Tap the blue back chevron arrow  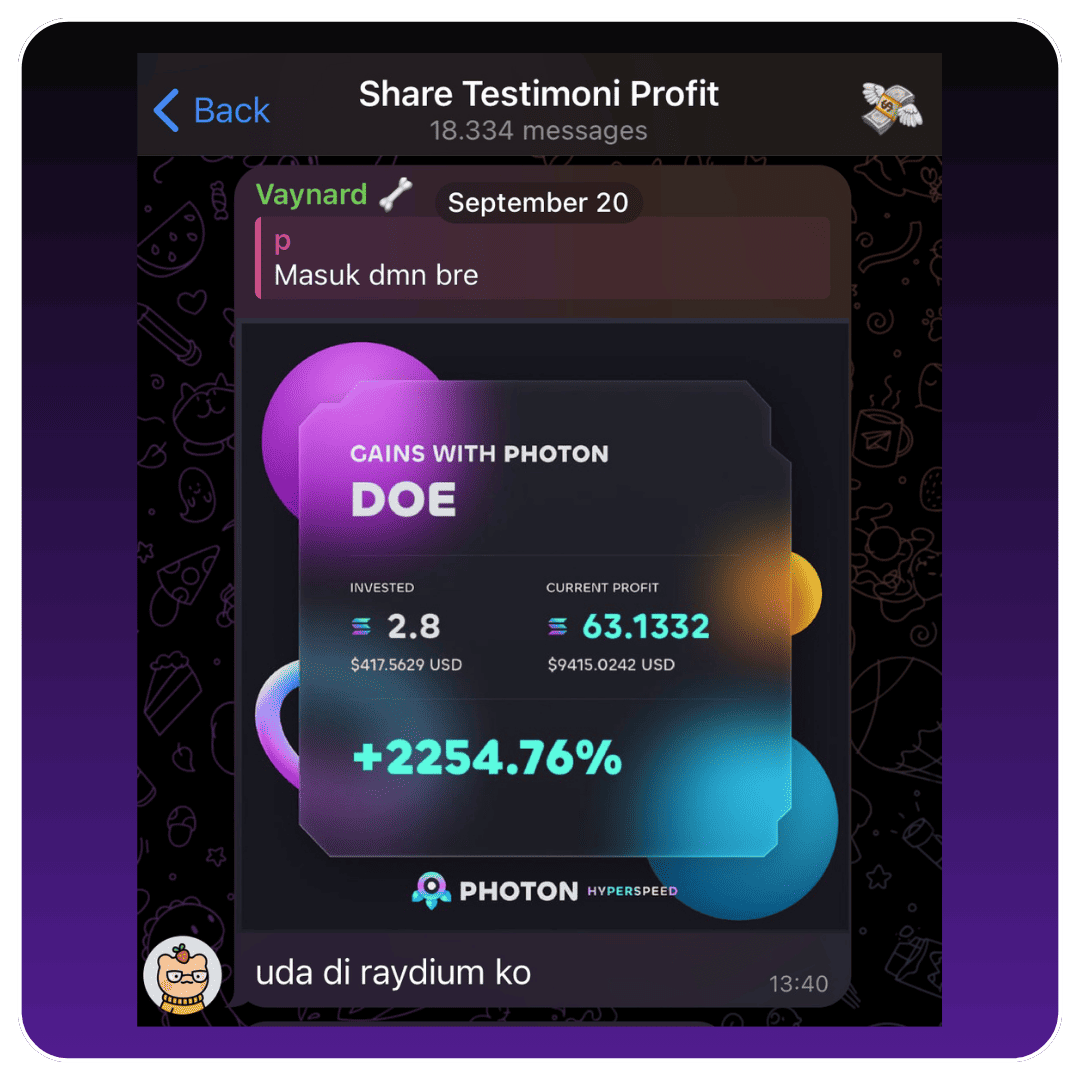tap(166, 110)
